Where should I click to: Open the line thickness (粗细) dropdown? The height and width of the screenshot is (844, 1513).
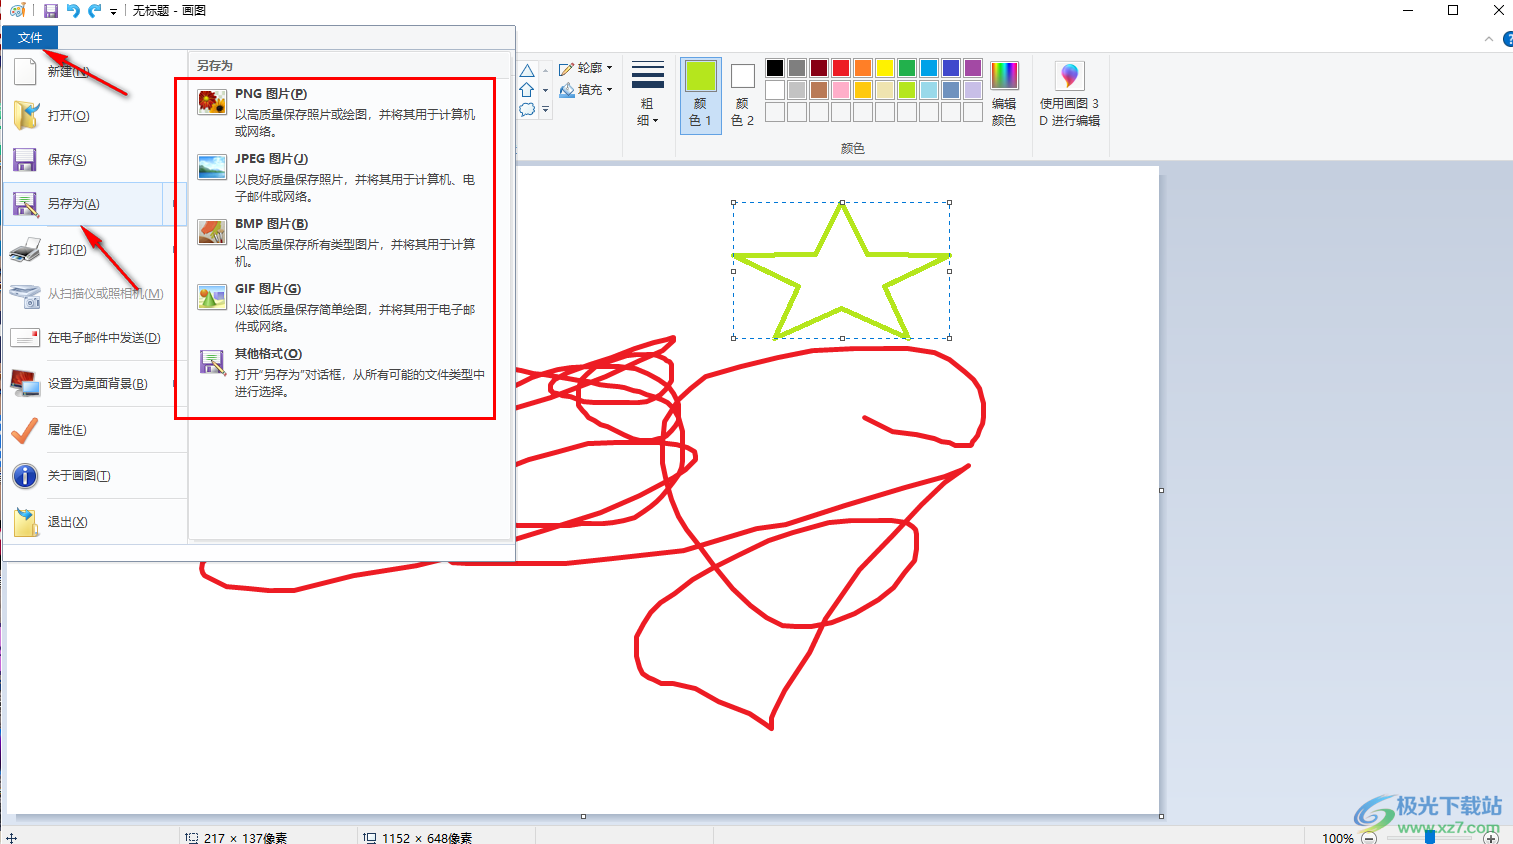pos(648,93)
